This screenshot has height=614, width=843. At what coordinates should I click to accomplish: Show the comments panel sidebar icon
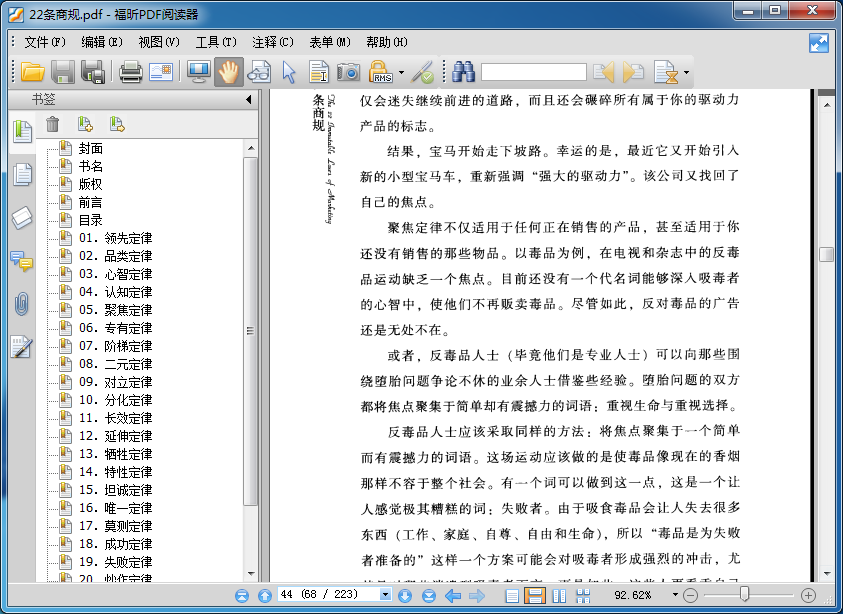click(x=22, y=261)
